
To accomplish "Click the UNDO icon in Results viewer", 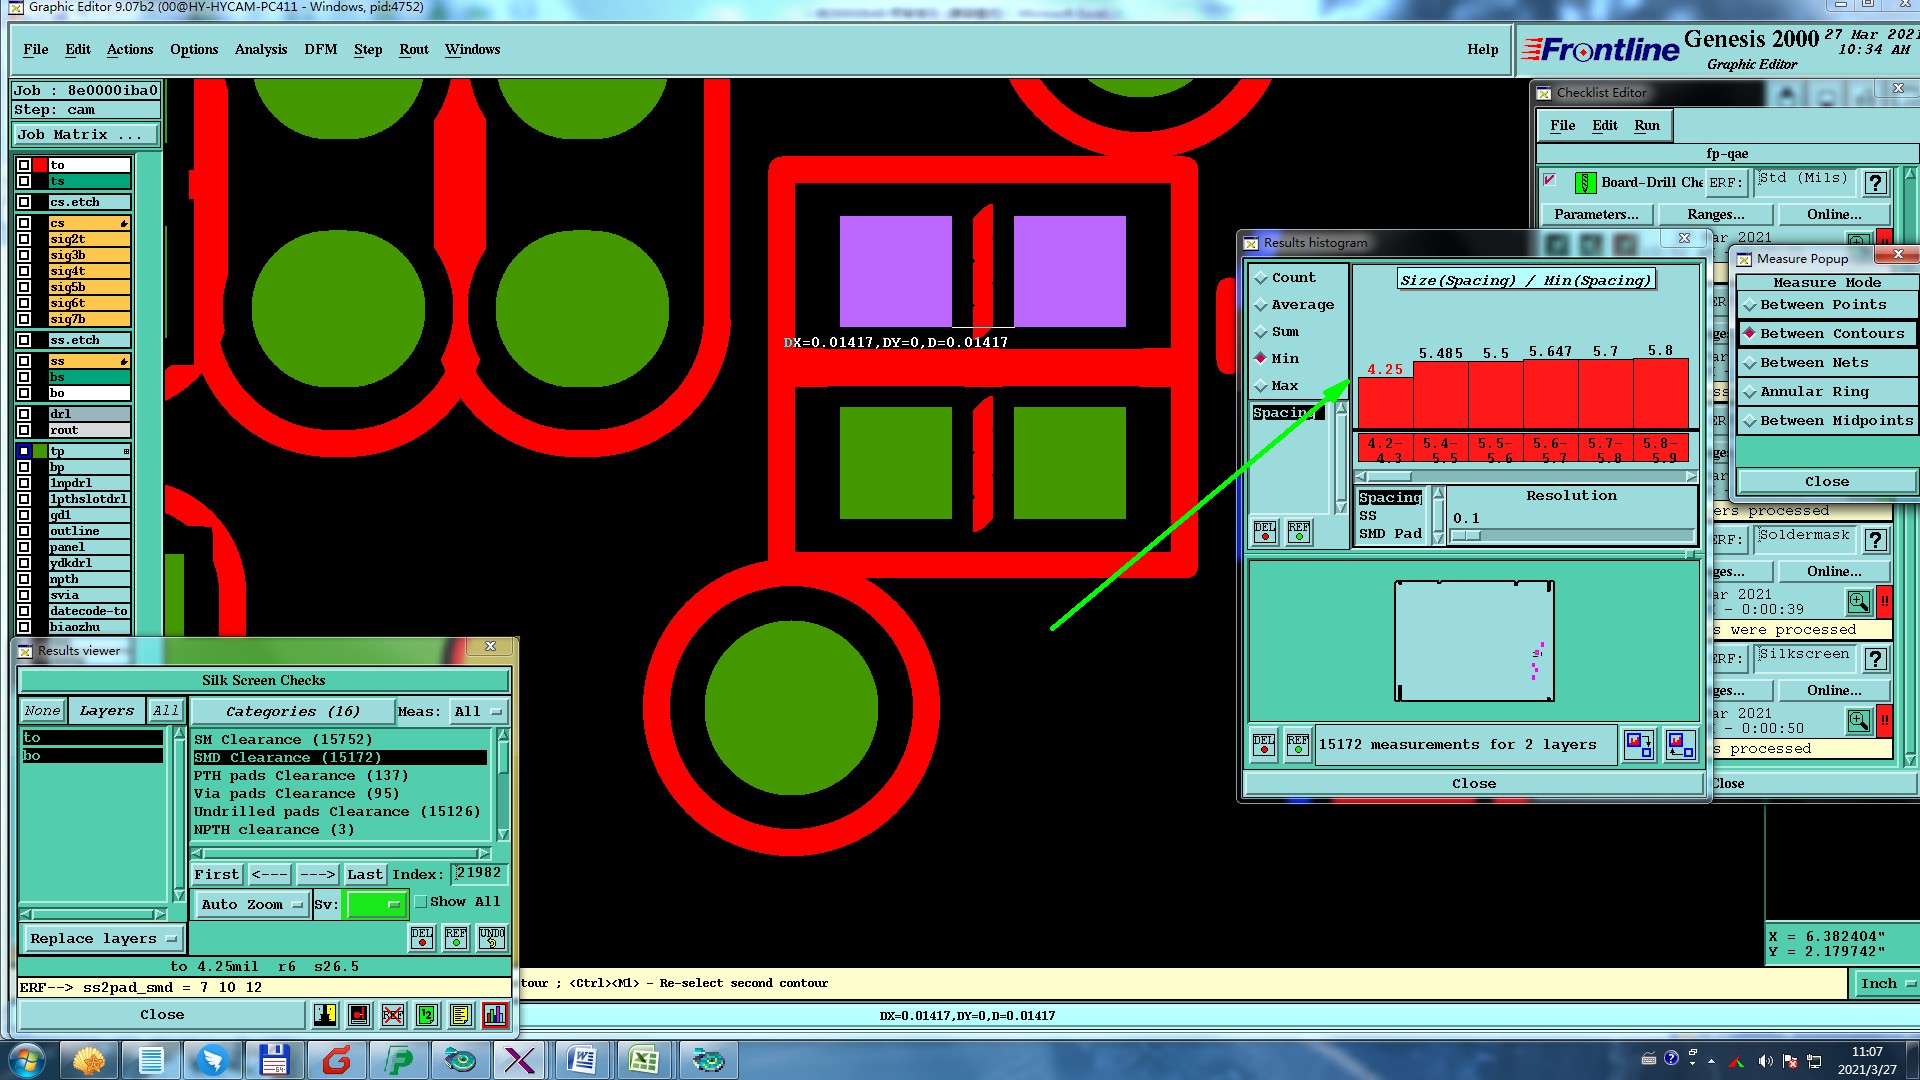I will point(491,937).
